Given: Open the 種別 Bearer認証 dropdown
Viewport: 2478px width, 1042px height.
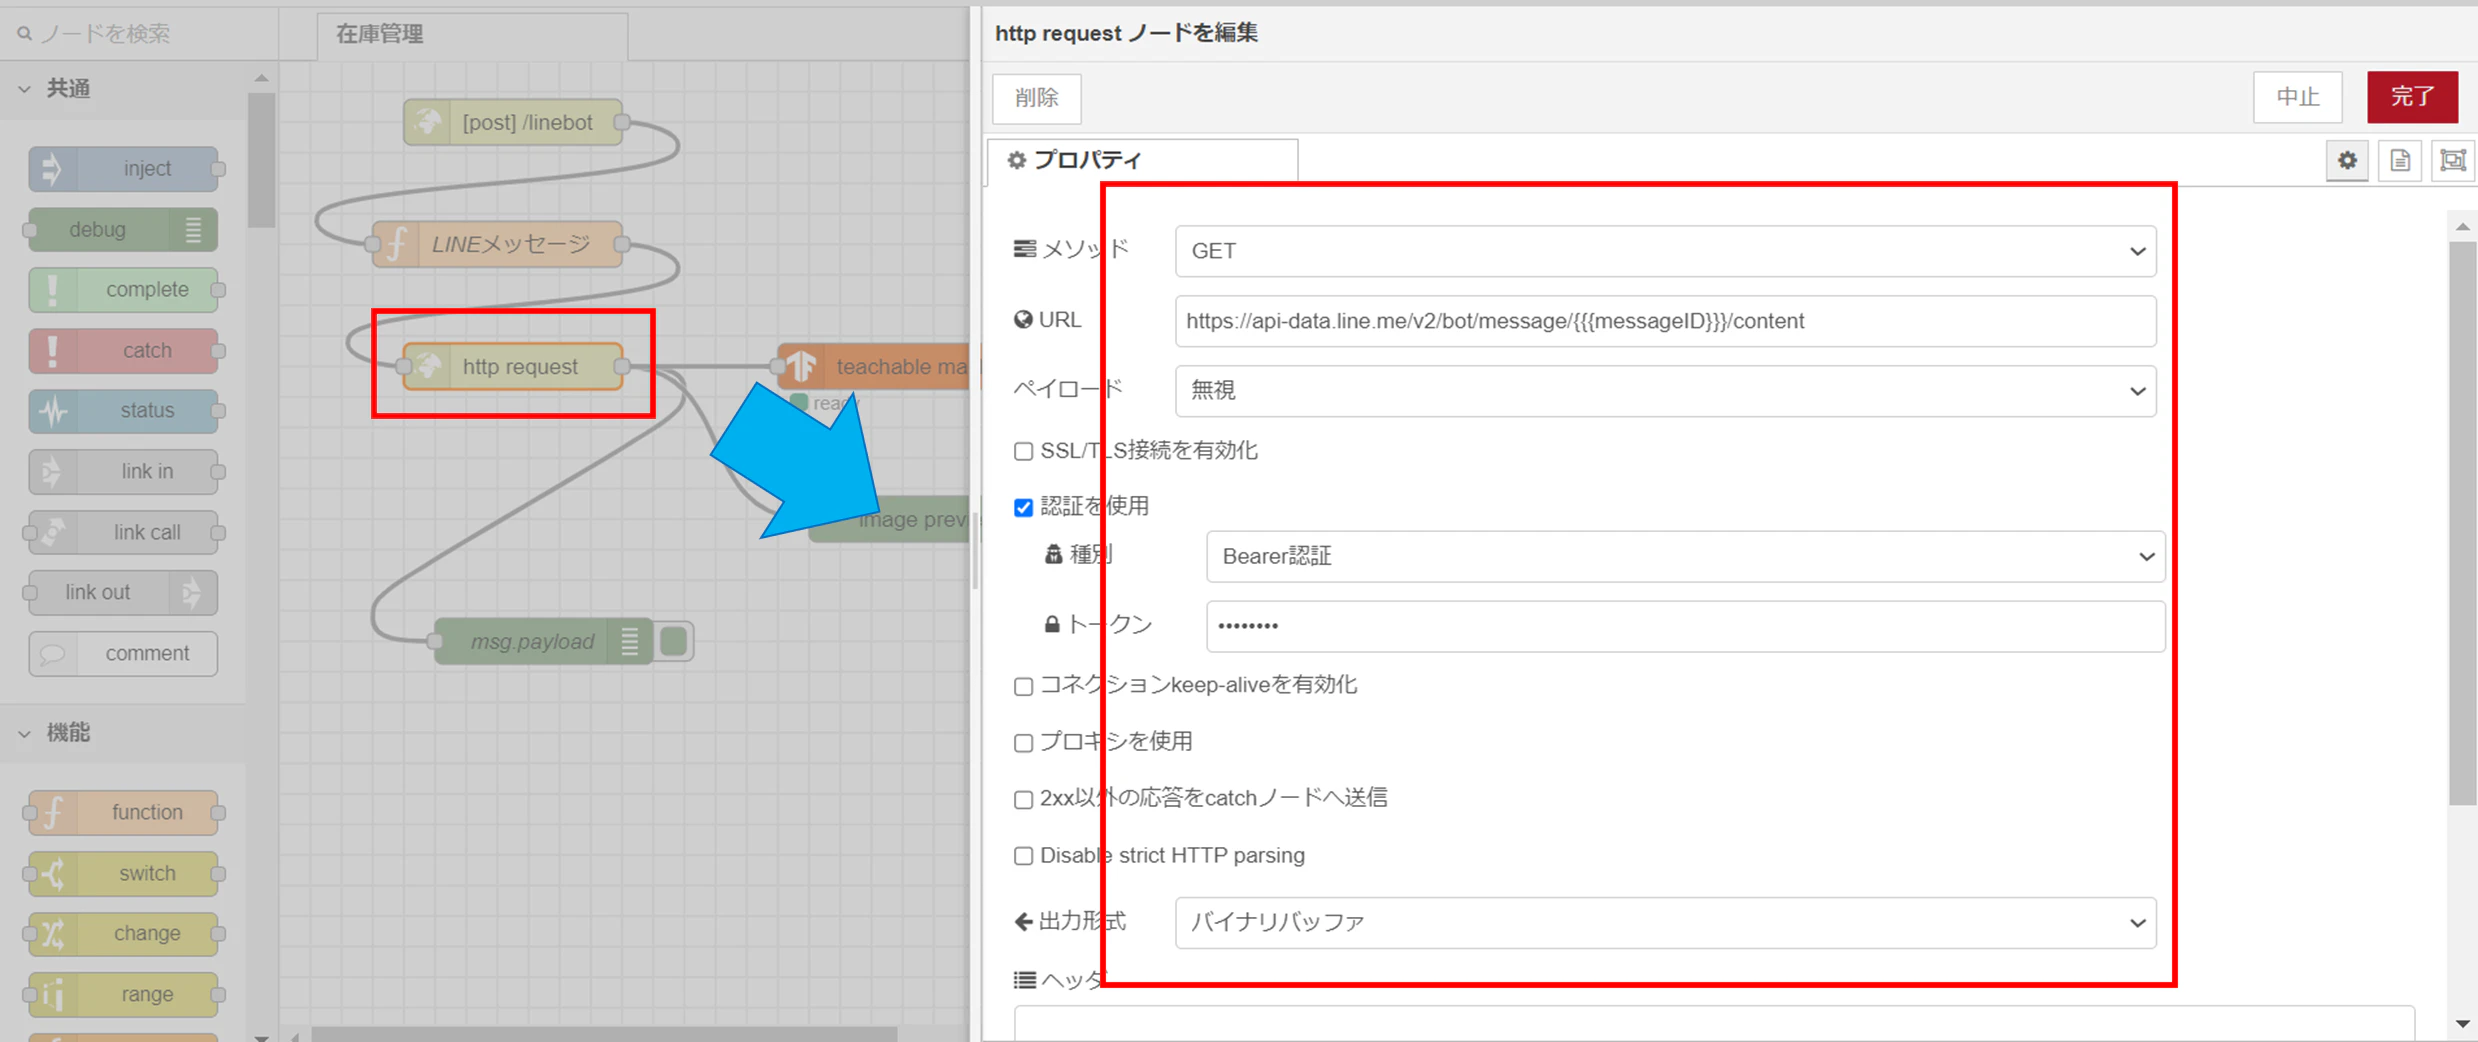Looking at the screenshot, I should (x=1685, y=557).
